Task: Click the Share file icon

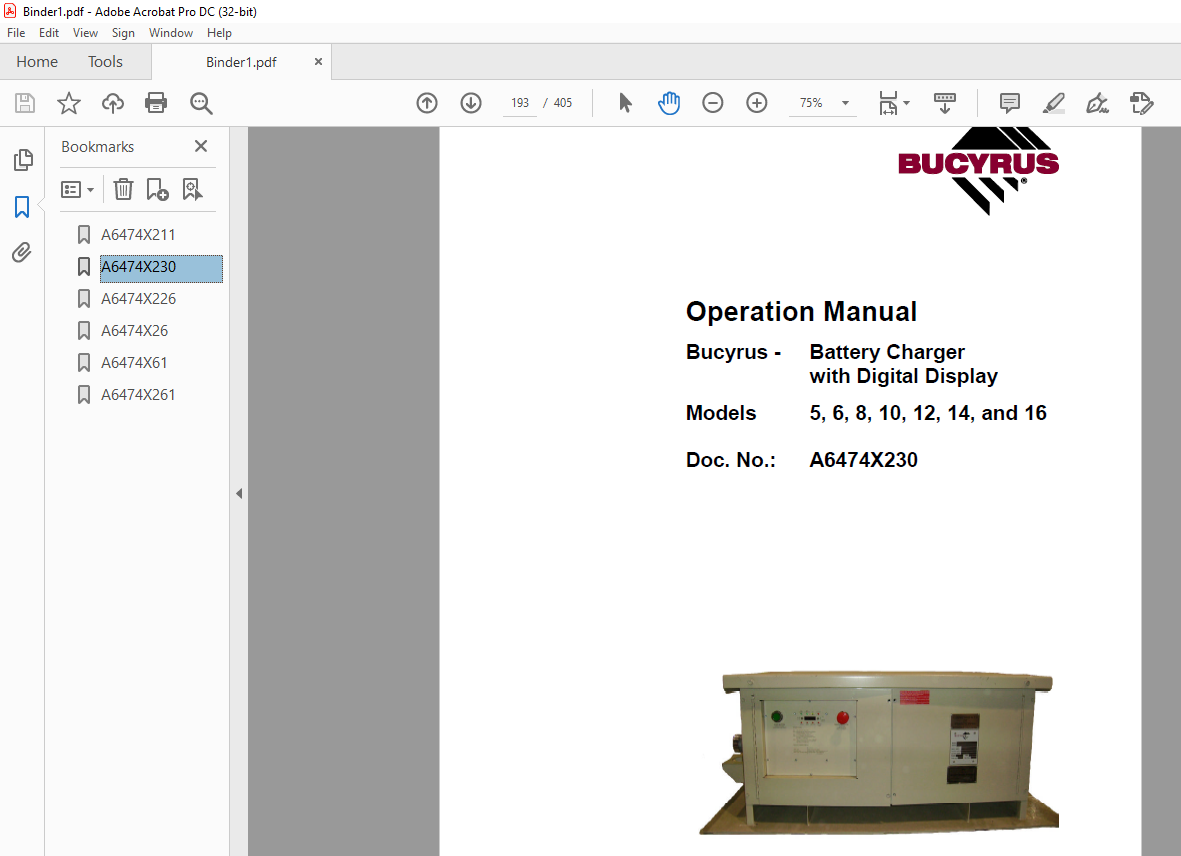Action: [1142, 103]
